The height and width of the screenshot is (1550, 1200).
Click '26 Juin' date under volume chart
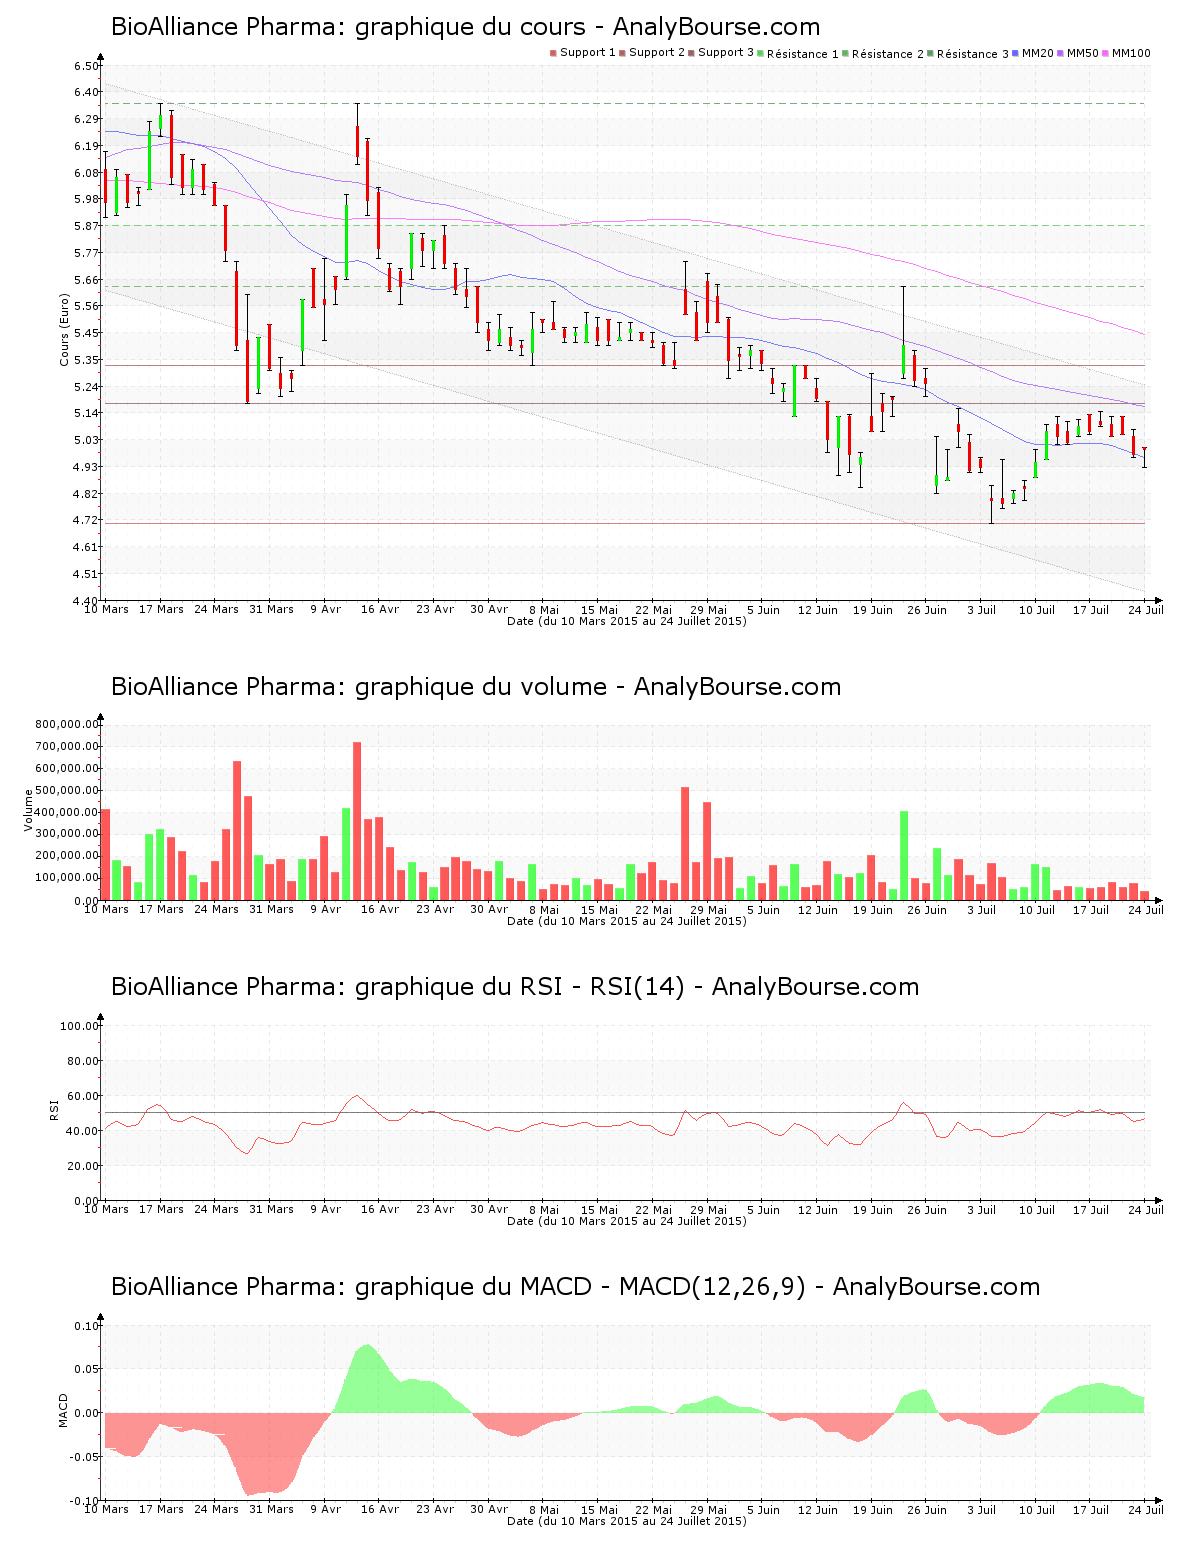(x=927, y=909)
